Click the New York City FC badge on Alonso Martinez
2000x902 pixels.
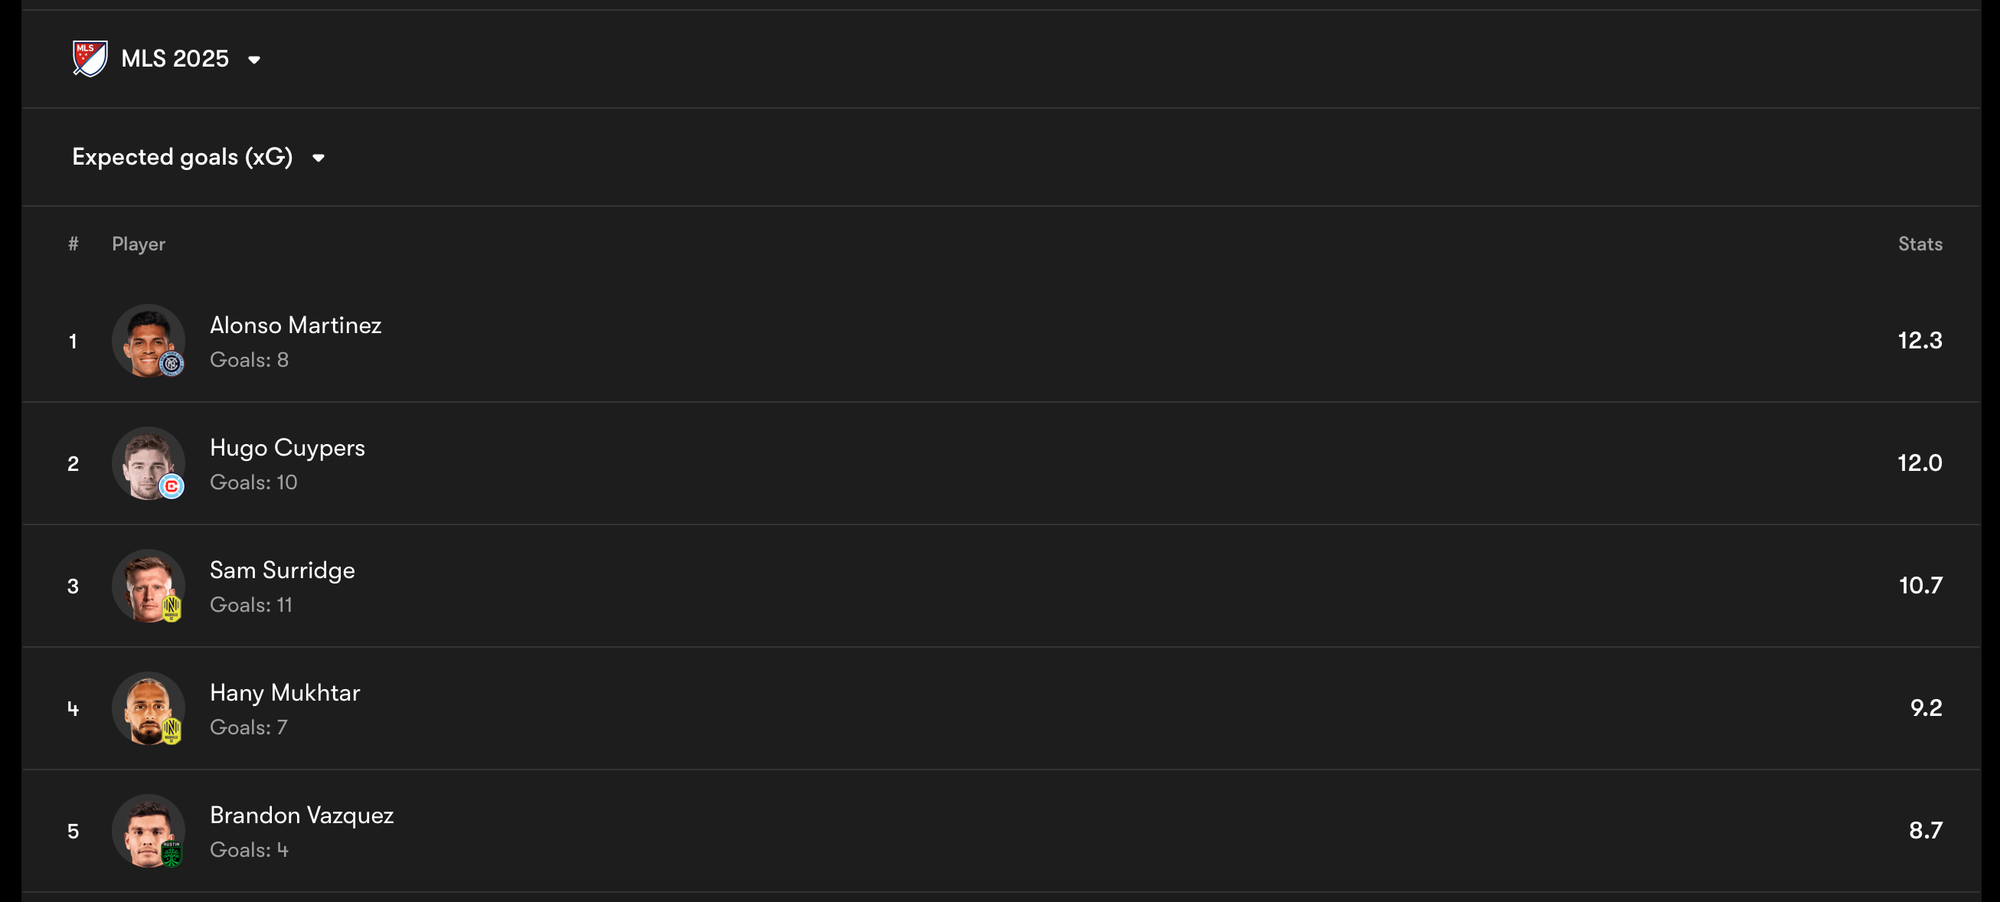point(172,364)
